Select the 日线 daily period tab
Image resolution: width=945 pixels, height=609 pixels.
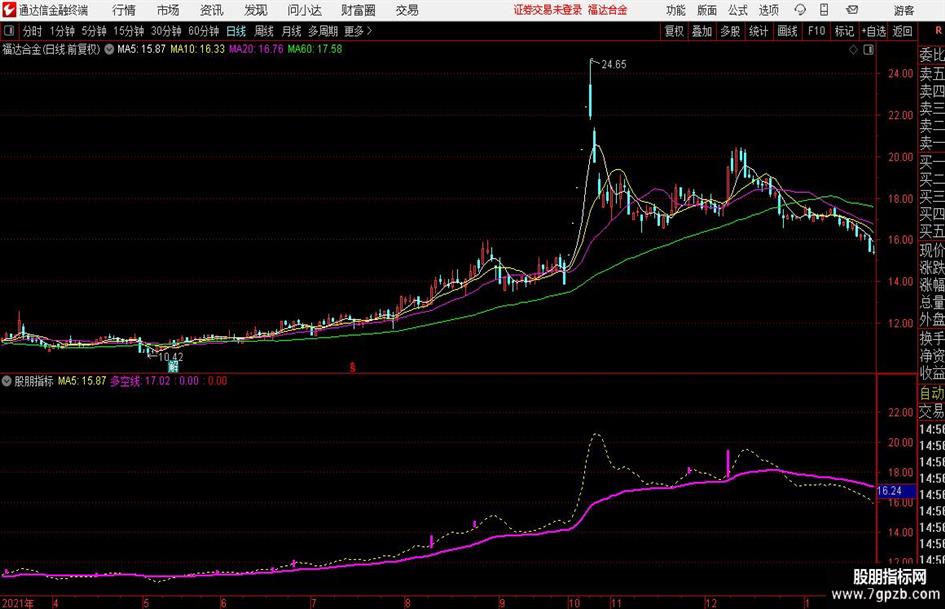tap(236, 31)
